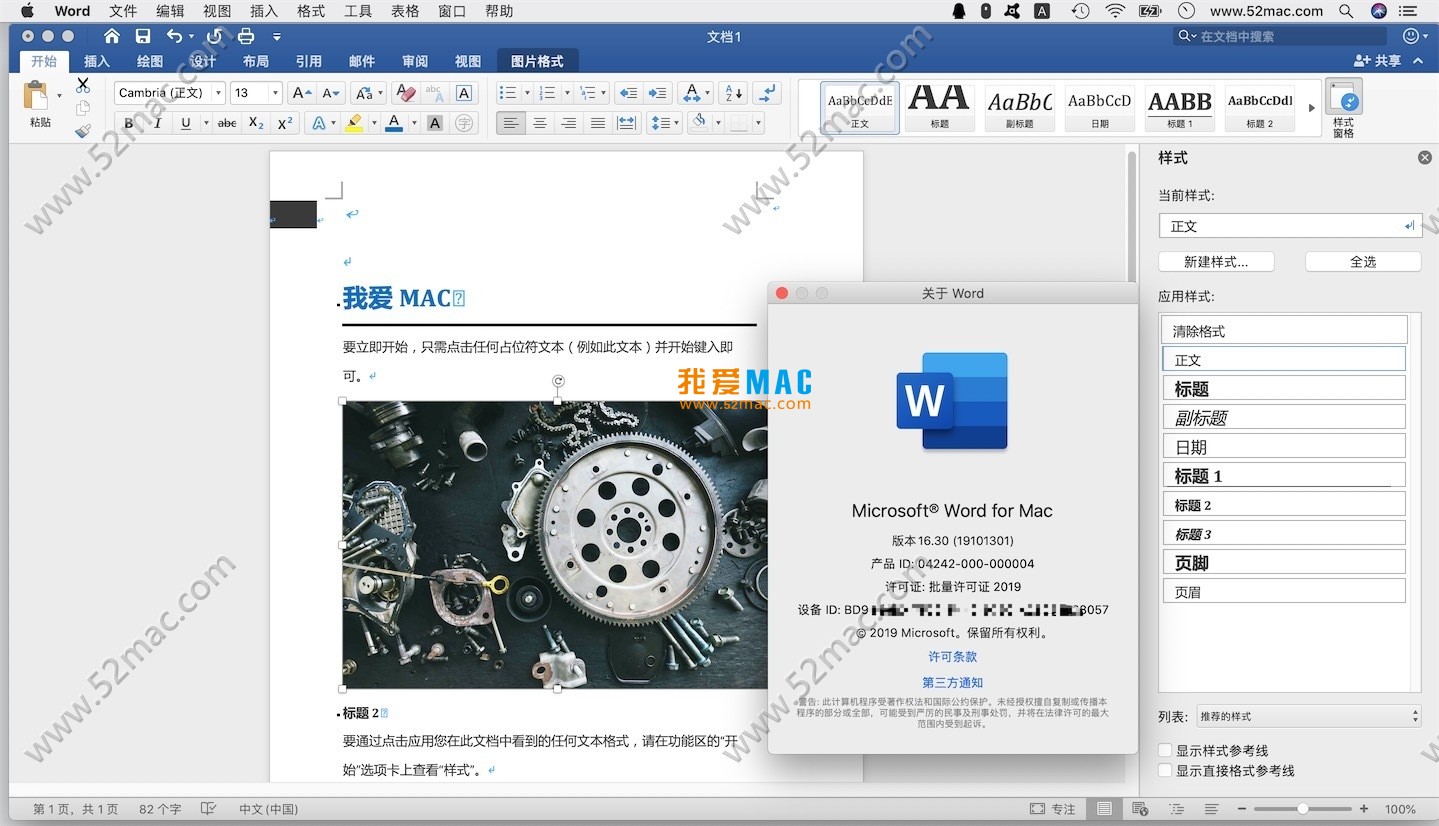This screenshot has width=1439, height=826.
Task: Open the font name dropdown
Action: click(218, 93)
